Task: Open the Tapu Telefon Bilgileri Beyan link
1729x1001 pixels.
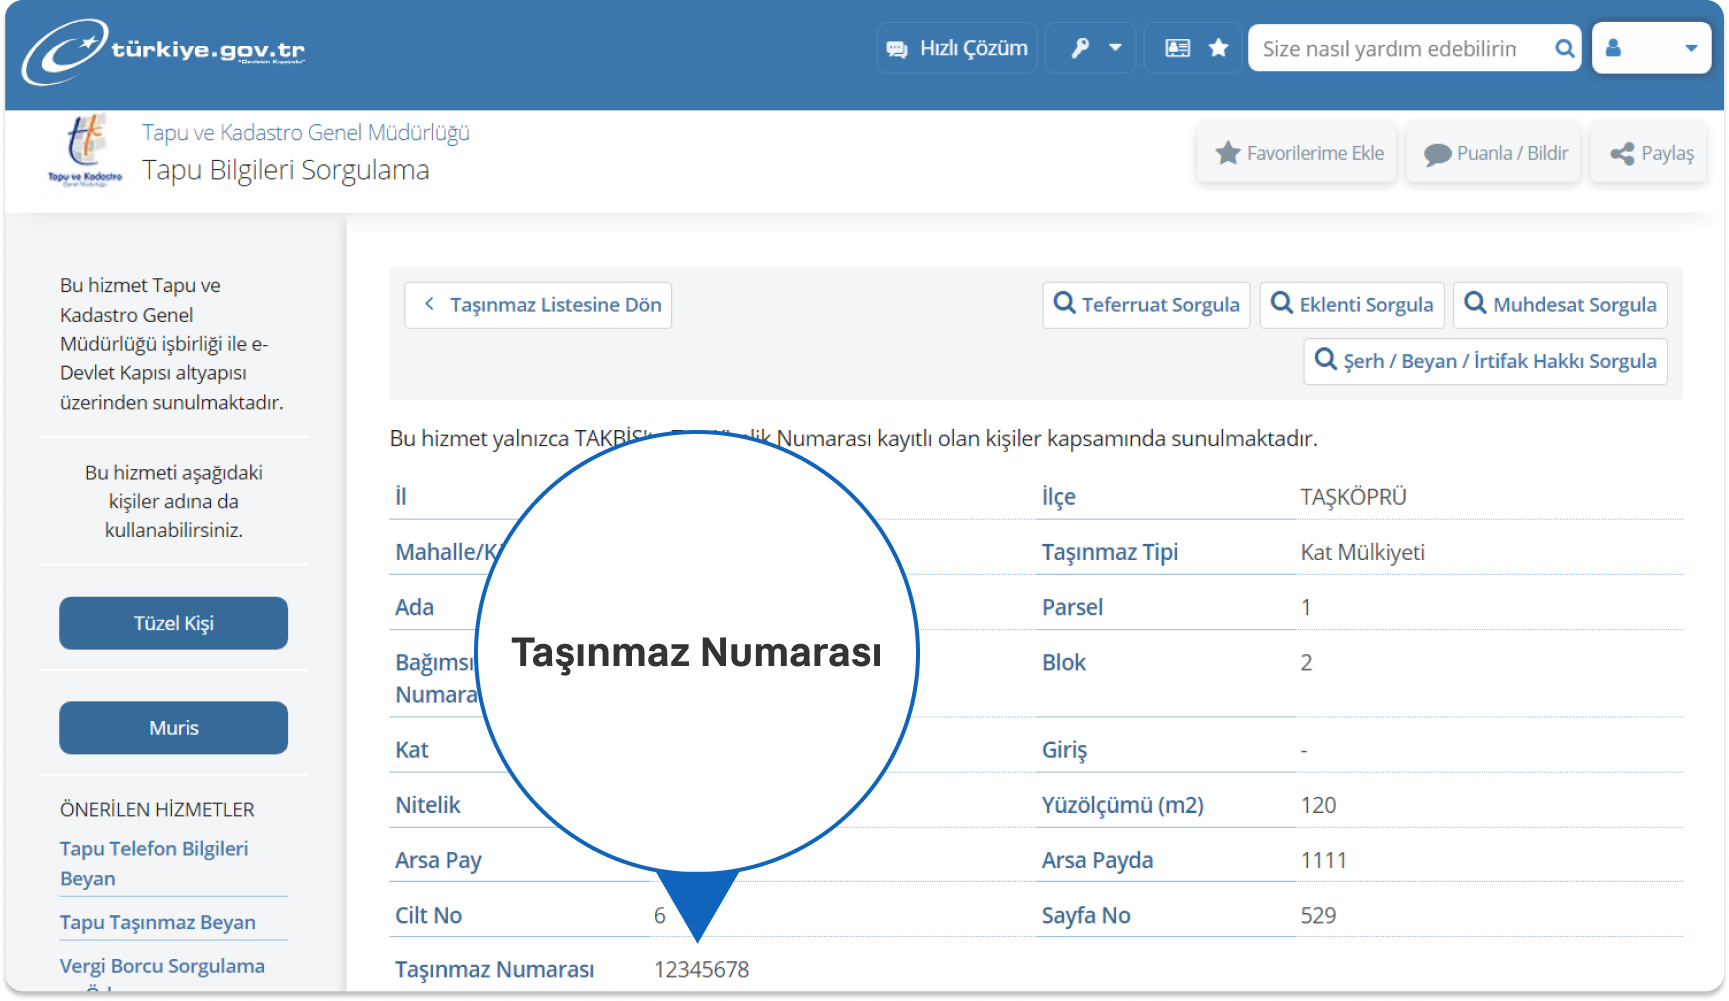Action: pyautogui.click(x=154, y=863)
